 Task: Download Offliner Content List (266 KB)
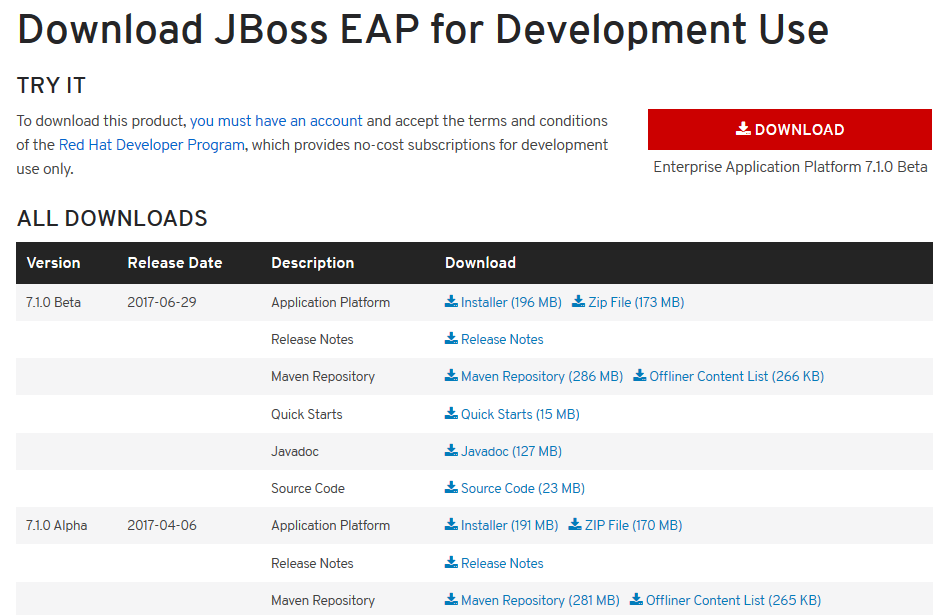pos(729,376)
